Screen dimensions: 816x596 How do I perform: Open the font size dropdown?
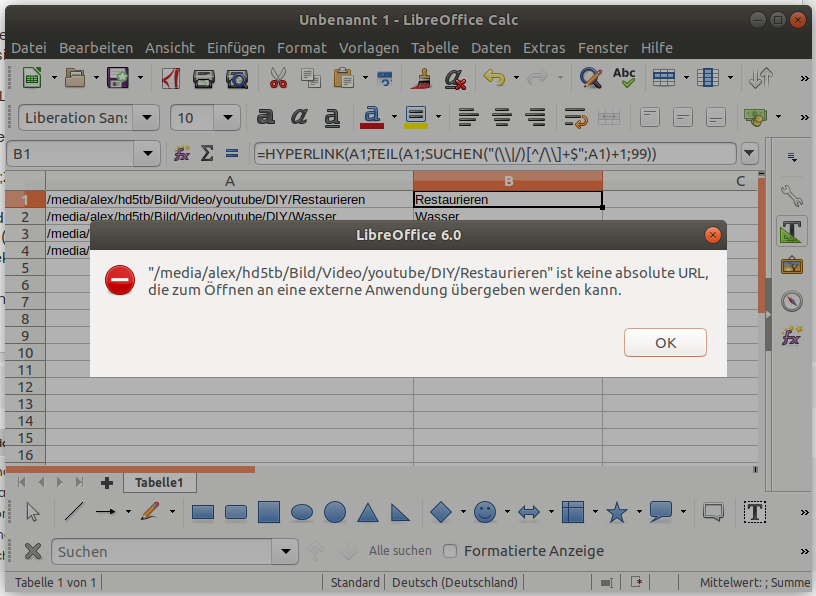[227, 118]
